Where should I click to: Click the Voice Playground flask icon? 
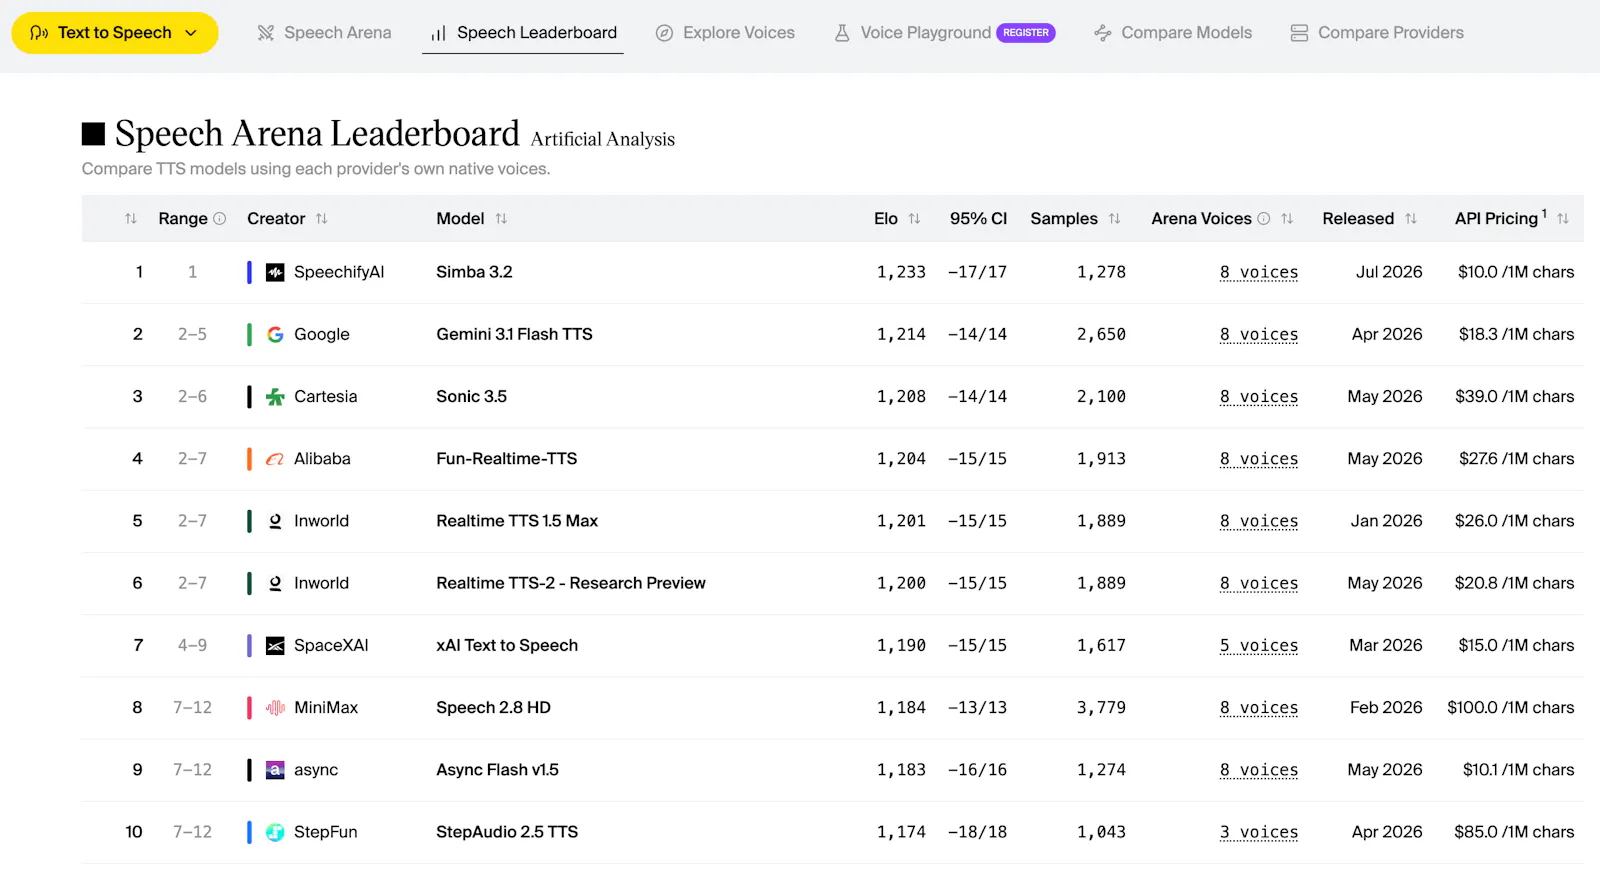coord(842,33)
